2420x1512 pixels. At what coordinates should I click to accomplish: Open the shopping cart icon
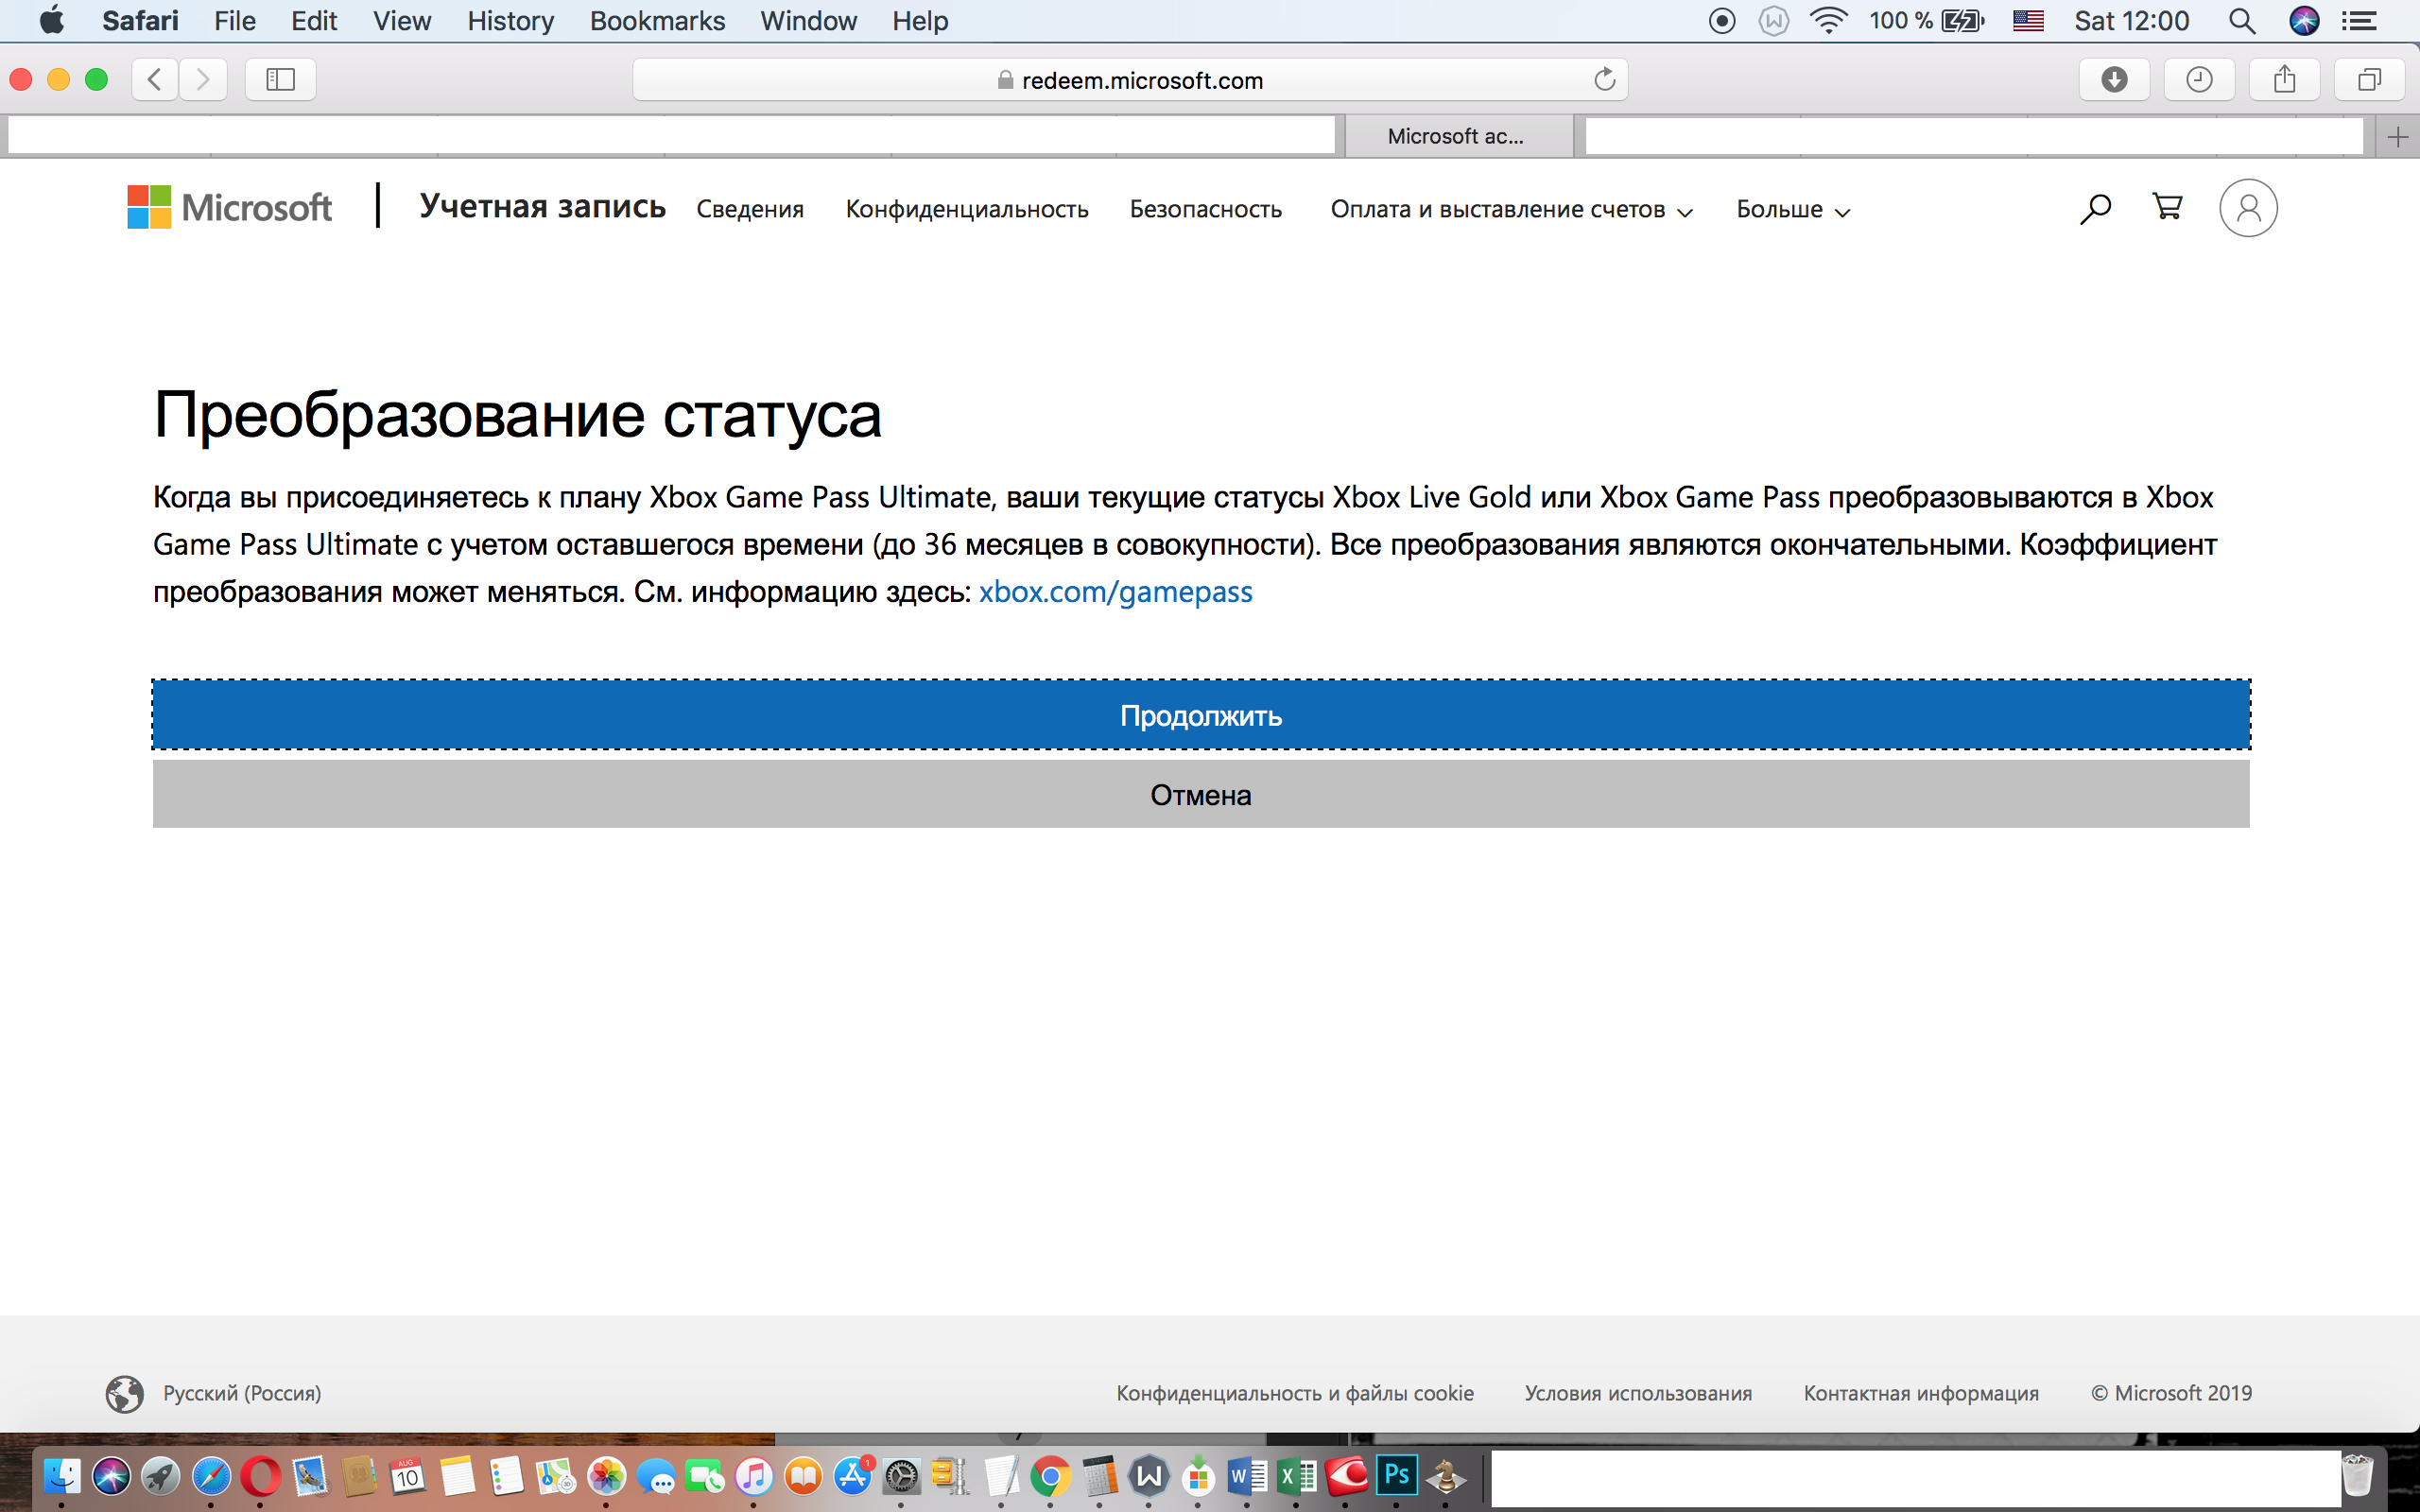coord(2167,207)
